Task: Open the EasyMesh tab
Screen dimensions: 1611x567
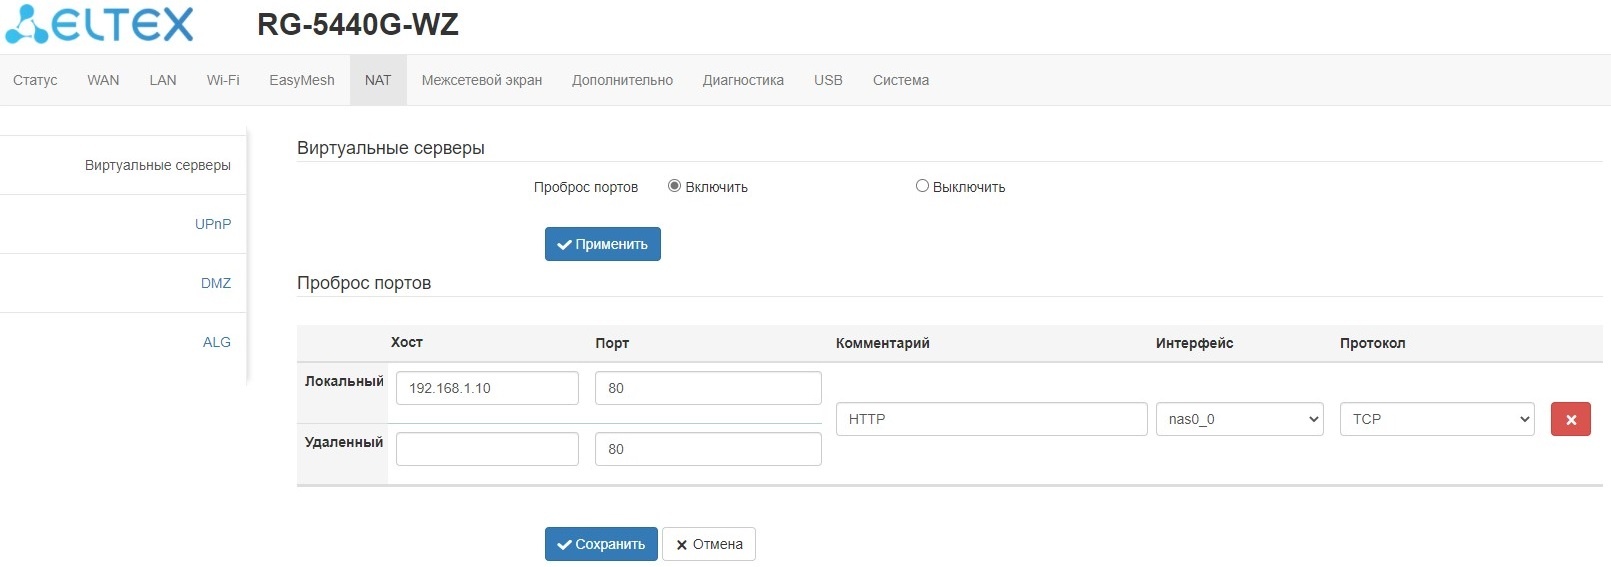Action: pyautogui.click(x=302, y=80)
